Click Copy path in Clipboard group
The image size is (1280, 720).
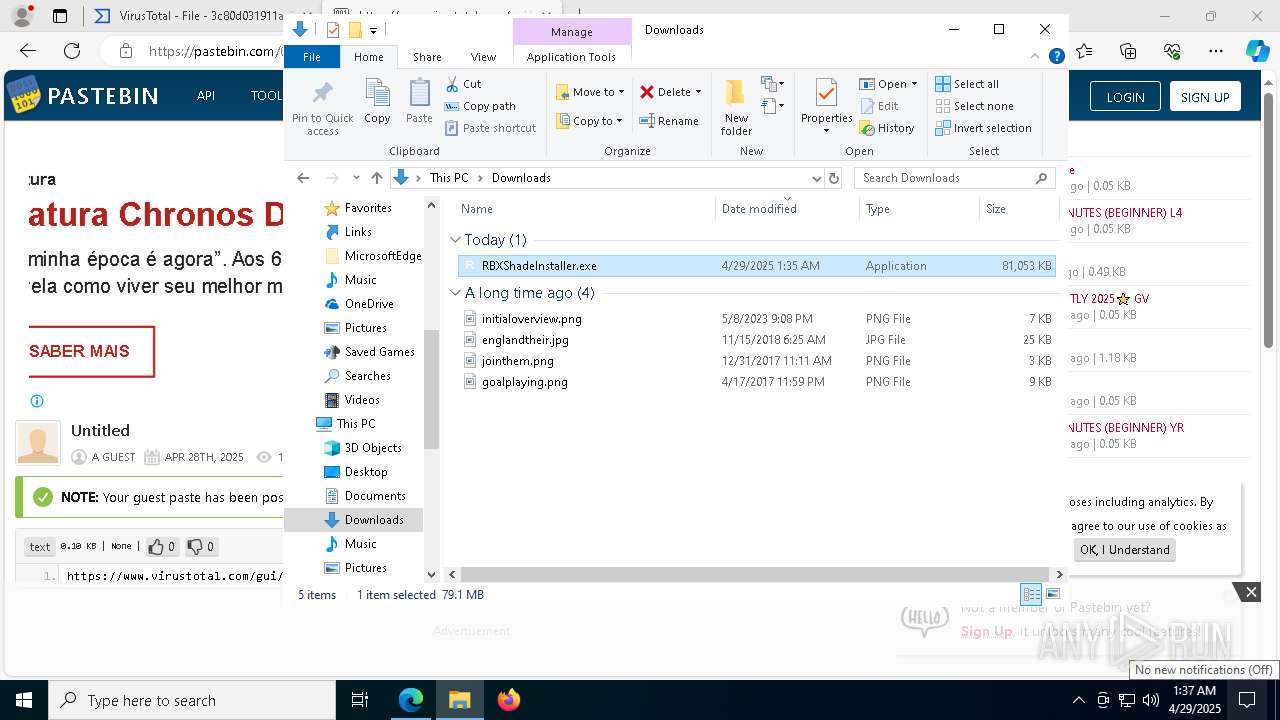pos(480,106)
